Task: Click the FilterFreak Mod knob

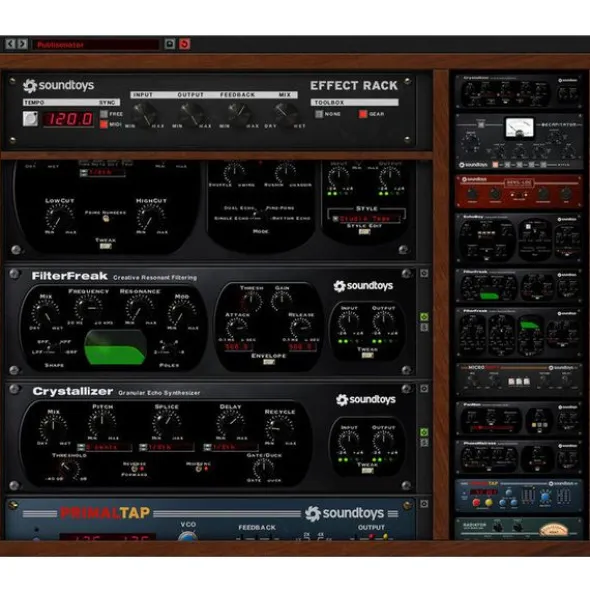Action: 182,314
